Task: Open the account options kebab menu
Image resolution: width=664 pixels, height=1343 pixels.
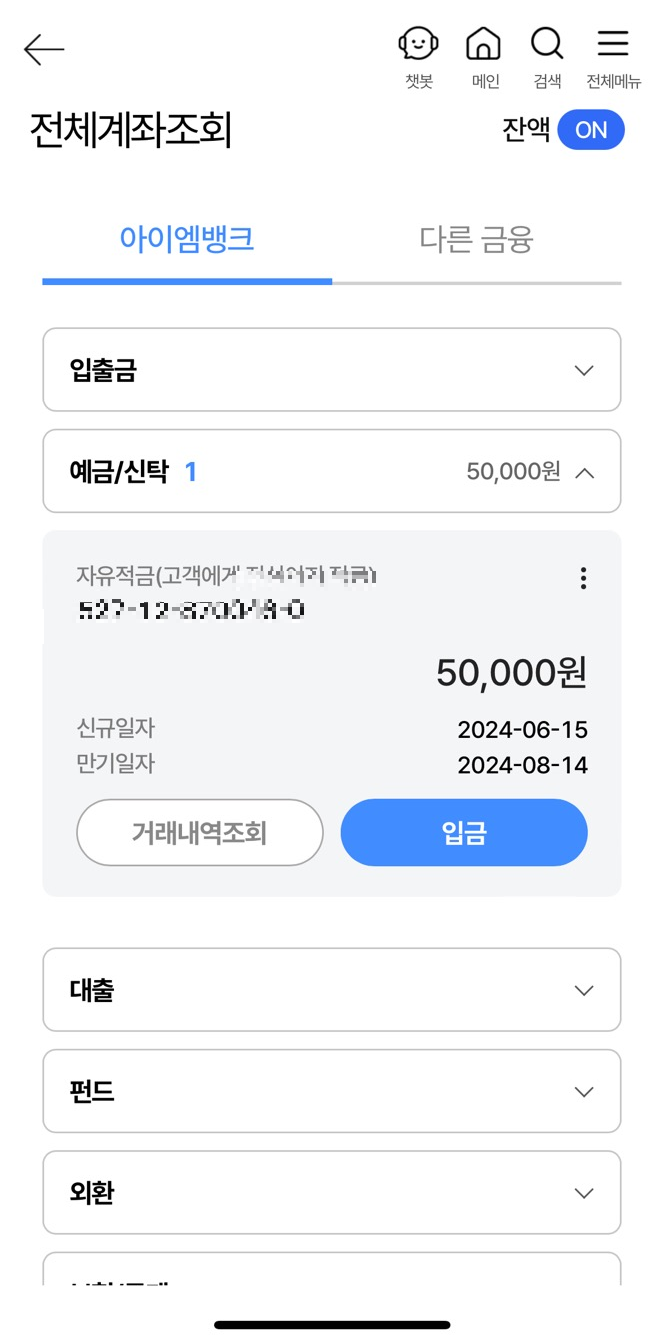Action: [583, 578]
